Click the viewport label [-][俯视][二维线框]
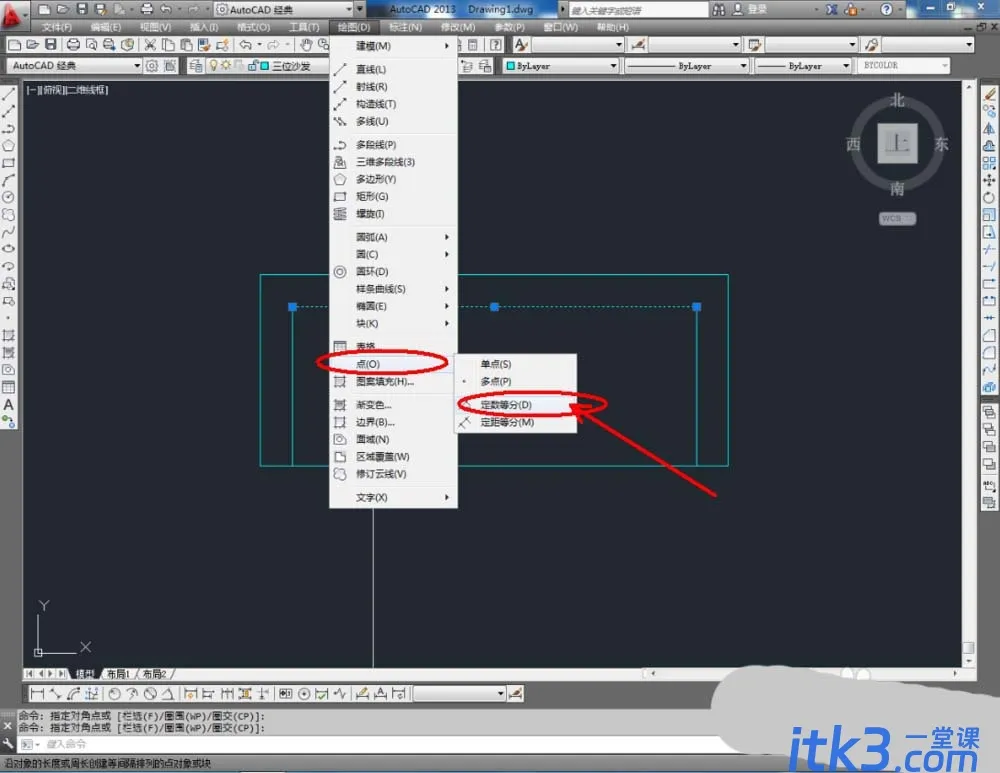Image resolution: width=1000 pixels, height=773 pixels. (68, 90)
